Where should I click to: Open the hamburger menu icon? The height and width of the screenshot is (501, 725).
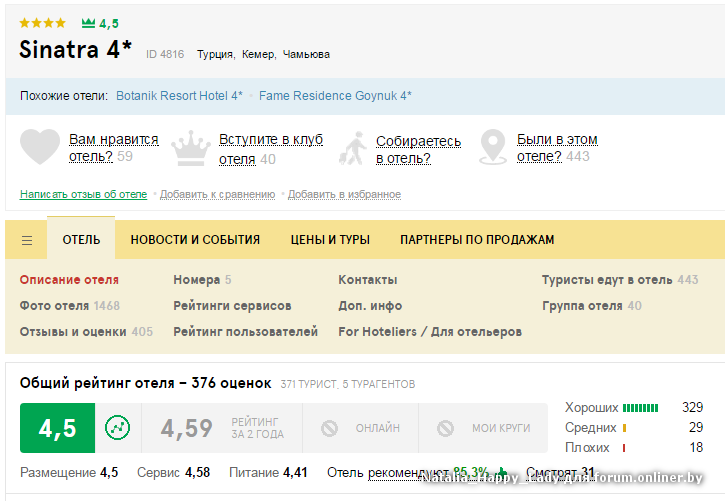pyautogui.click(x=27, y=240)
